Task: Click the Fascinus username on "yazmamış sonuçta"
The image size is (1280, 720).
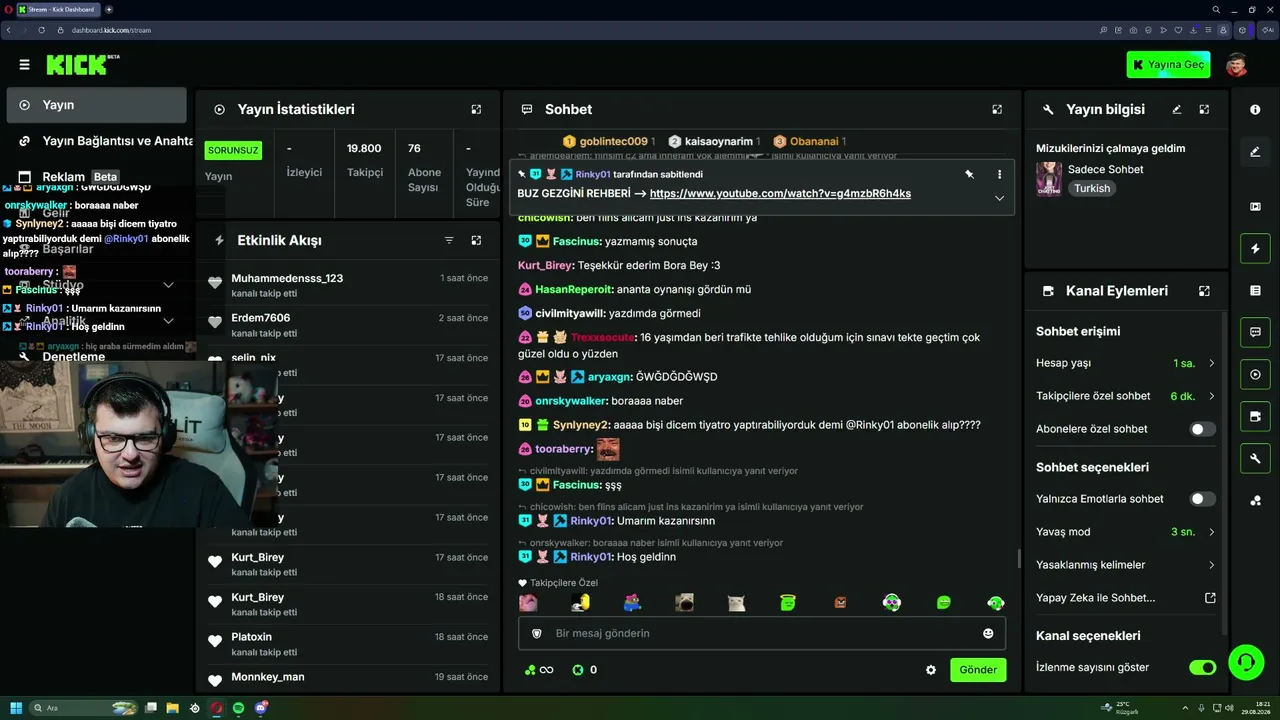Action: click(x=577, y=242)
